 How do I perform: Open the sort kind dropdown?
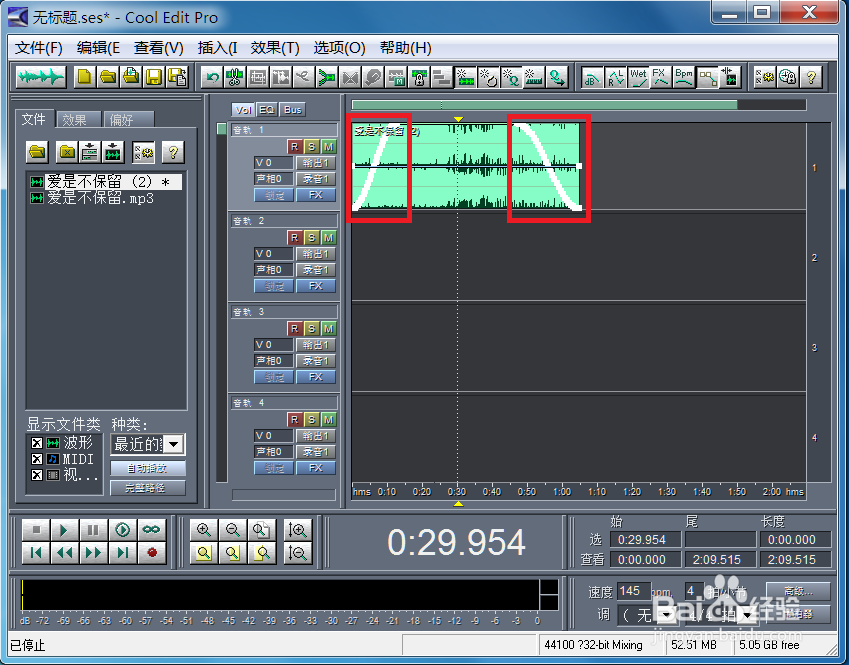pos(173,445)
